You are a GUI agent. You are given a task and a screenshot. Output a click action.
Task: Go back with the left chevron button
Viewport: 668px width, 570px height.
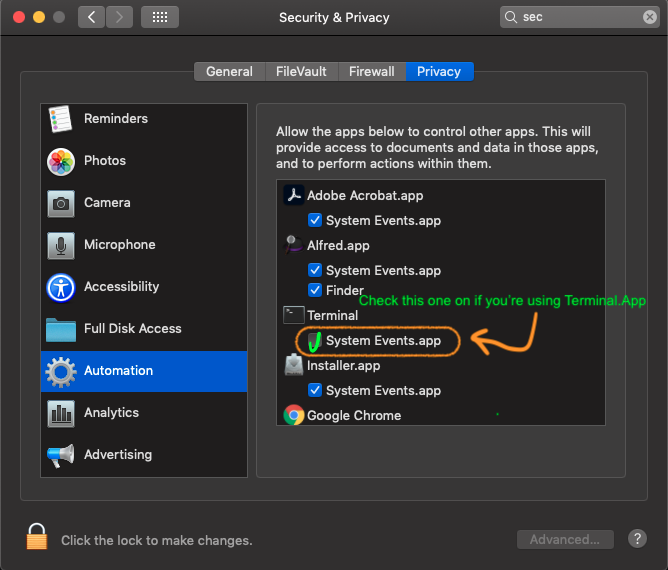point(91,17)
